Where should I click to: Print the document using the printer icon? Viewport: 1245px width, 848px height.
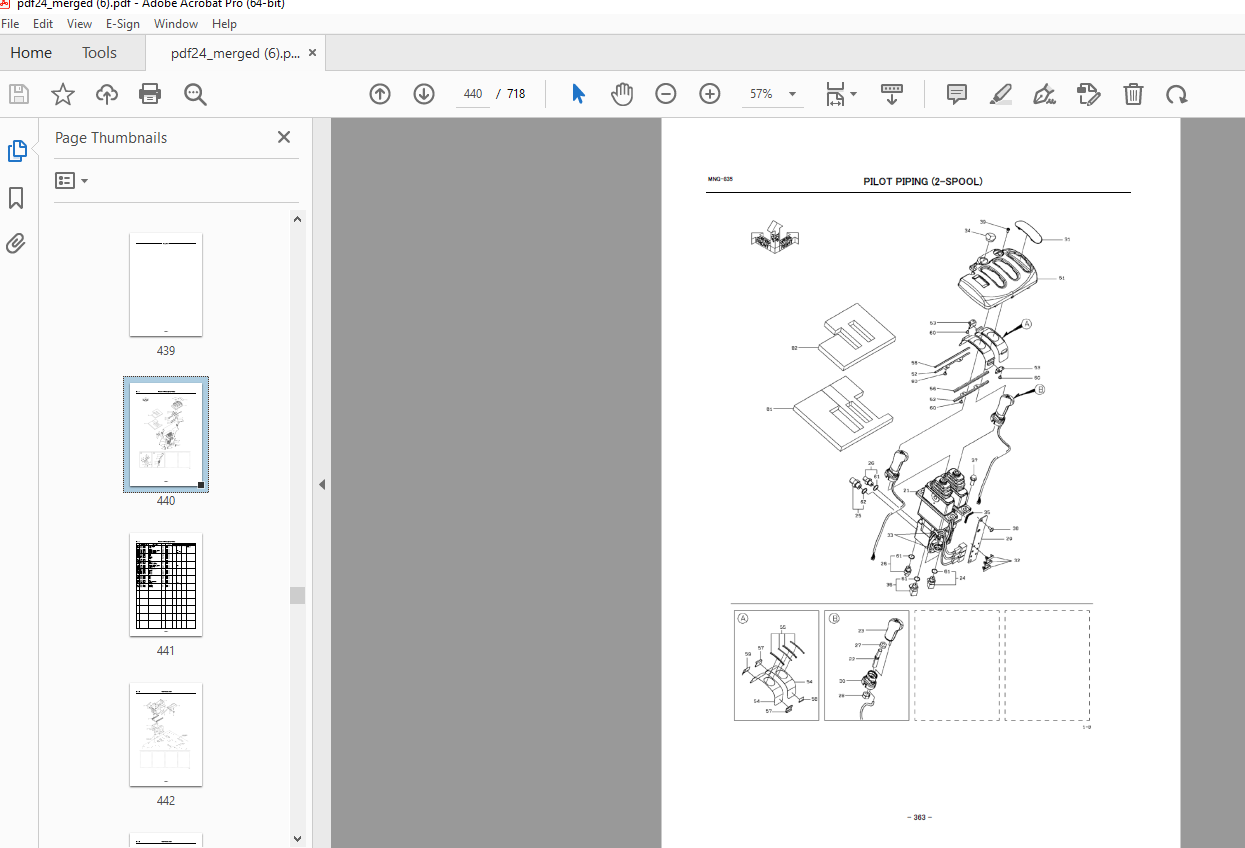coord(150,94)
